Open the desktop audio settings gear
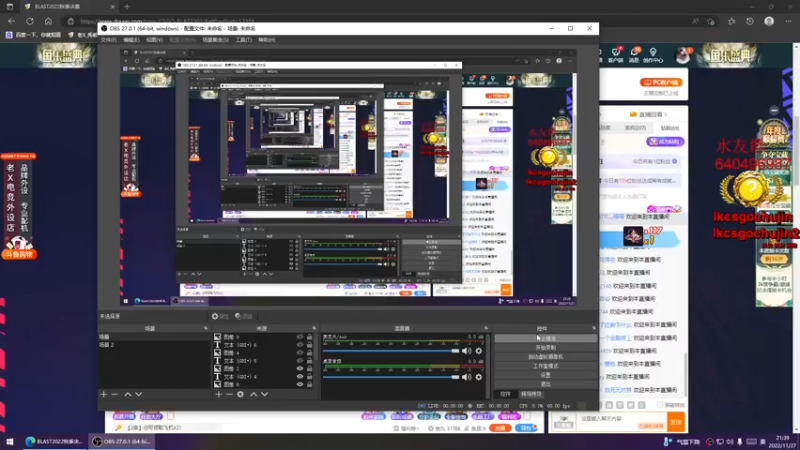This screenshot has height=450, width=800. tap(479, 377)
